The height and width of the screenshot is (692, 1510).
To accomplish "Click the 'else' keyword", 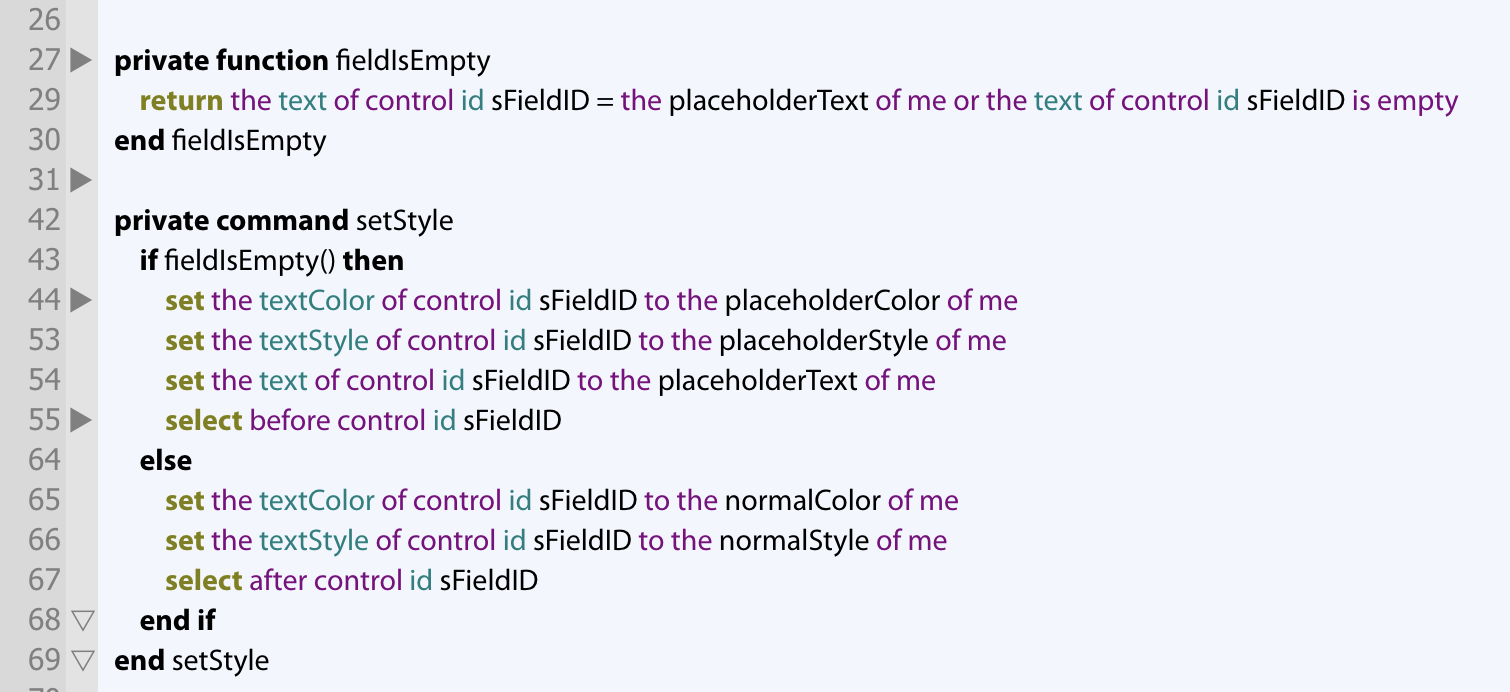I will click(x=165, y=461).
